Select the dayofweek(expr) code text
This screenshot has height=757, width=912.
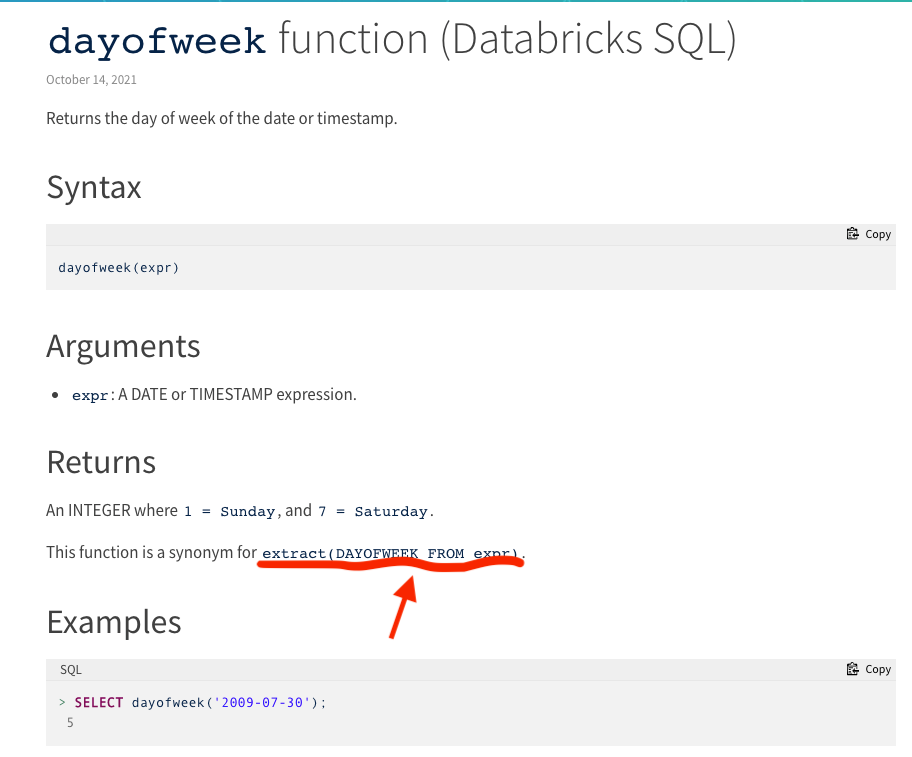[x=118, y=267]
